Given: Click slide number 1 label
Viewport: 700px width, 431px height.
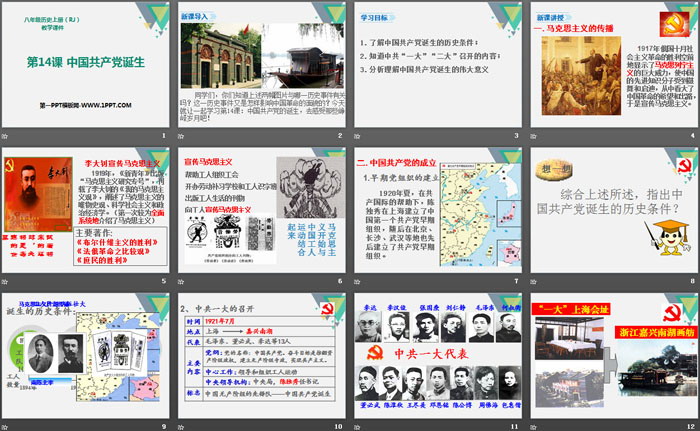Looking at the screenshot, I should (164, 135).
